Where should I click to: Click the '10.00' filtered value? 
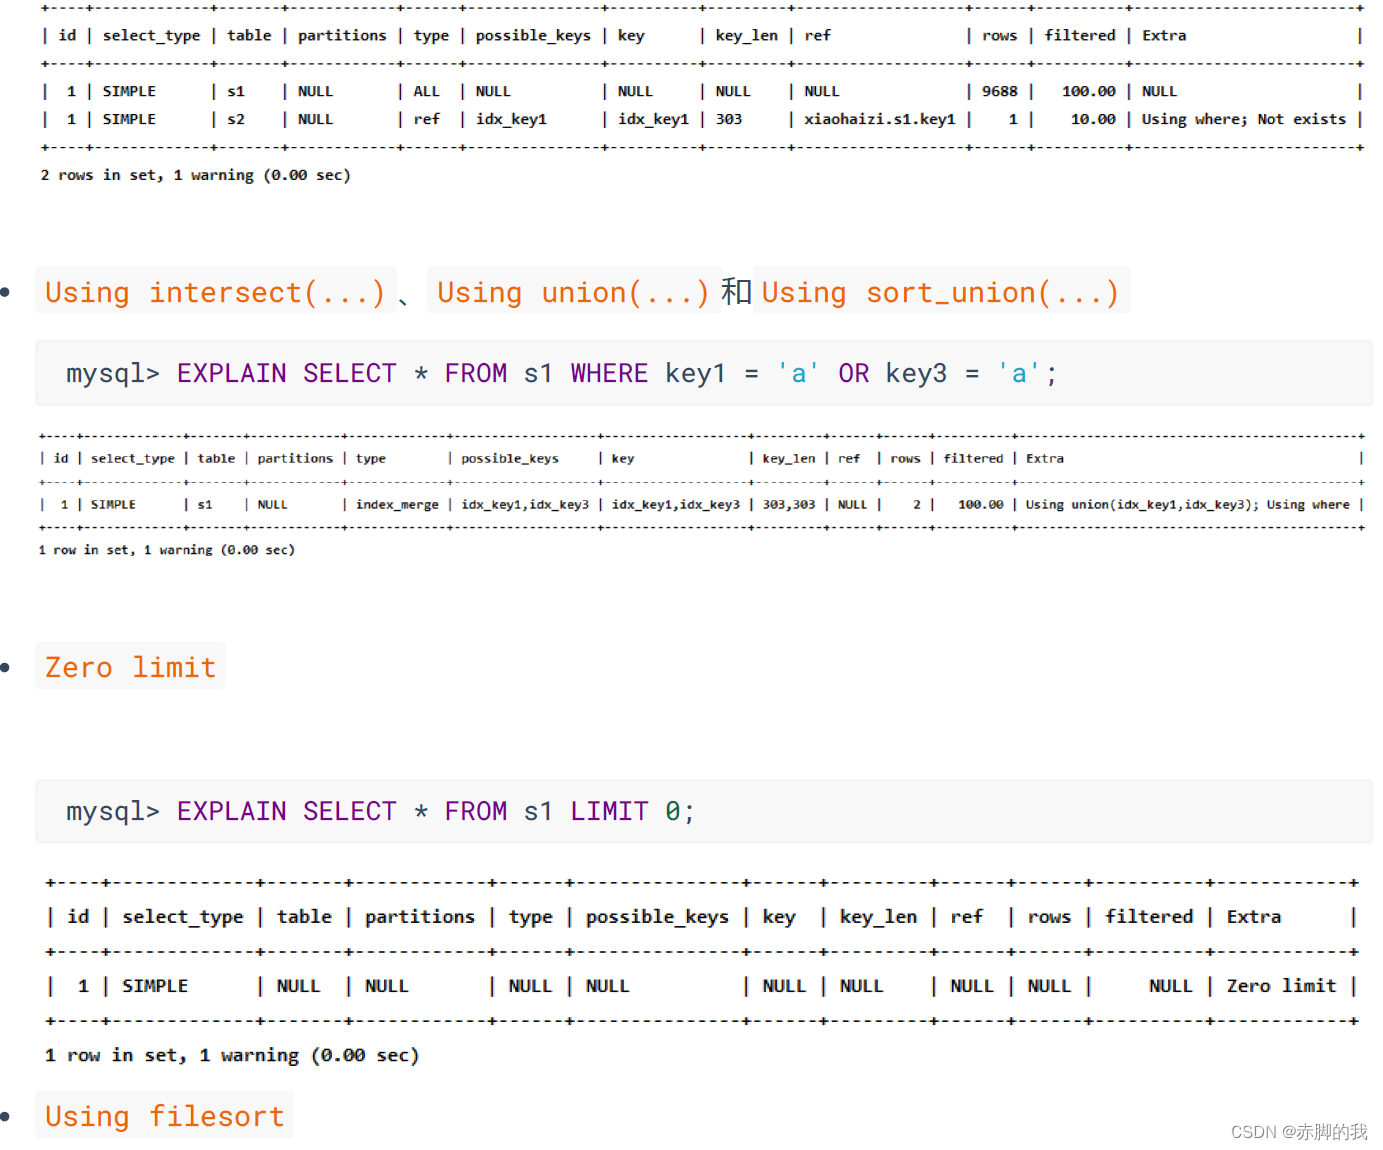pos(1092,119)
